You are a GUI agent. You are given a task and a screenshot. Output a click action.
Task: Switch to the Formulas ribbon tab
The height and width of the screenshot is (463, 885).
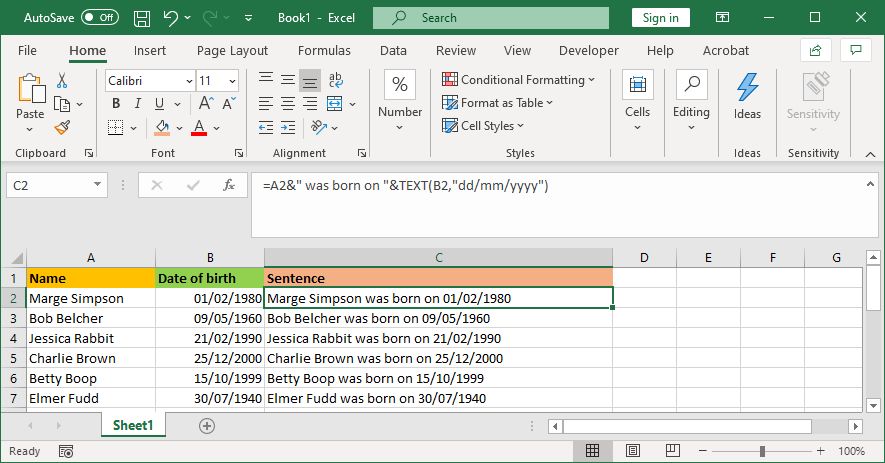tap(324, 50)
